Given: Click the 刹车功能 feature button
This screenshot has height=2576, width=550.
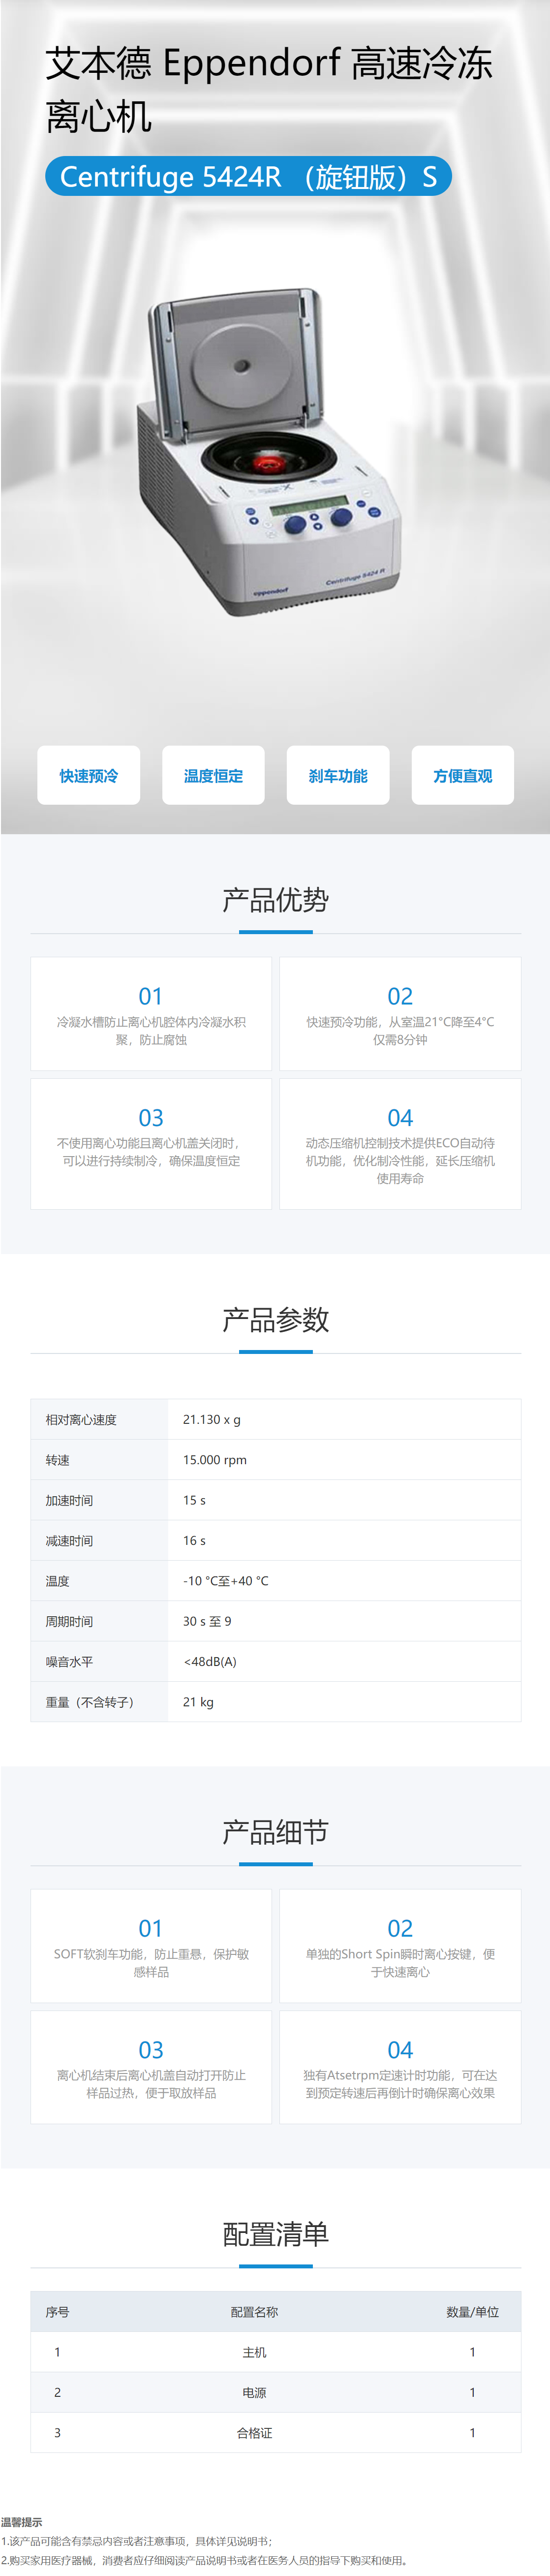Looking at the screenshot, I should coord(338,775).
